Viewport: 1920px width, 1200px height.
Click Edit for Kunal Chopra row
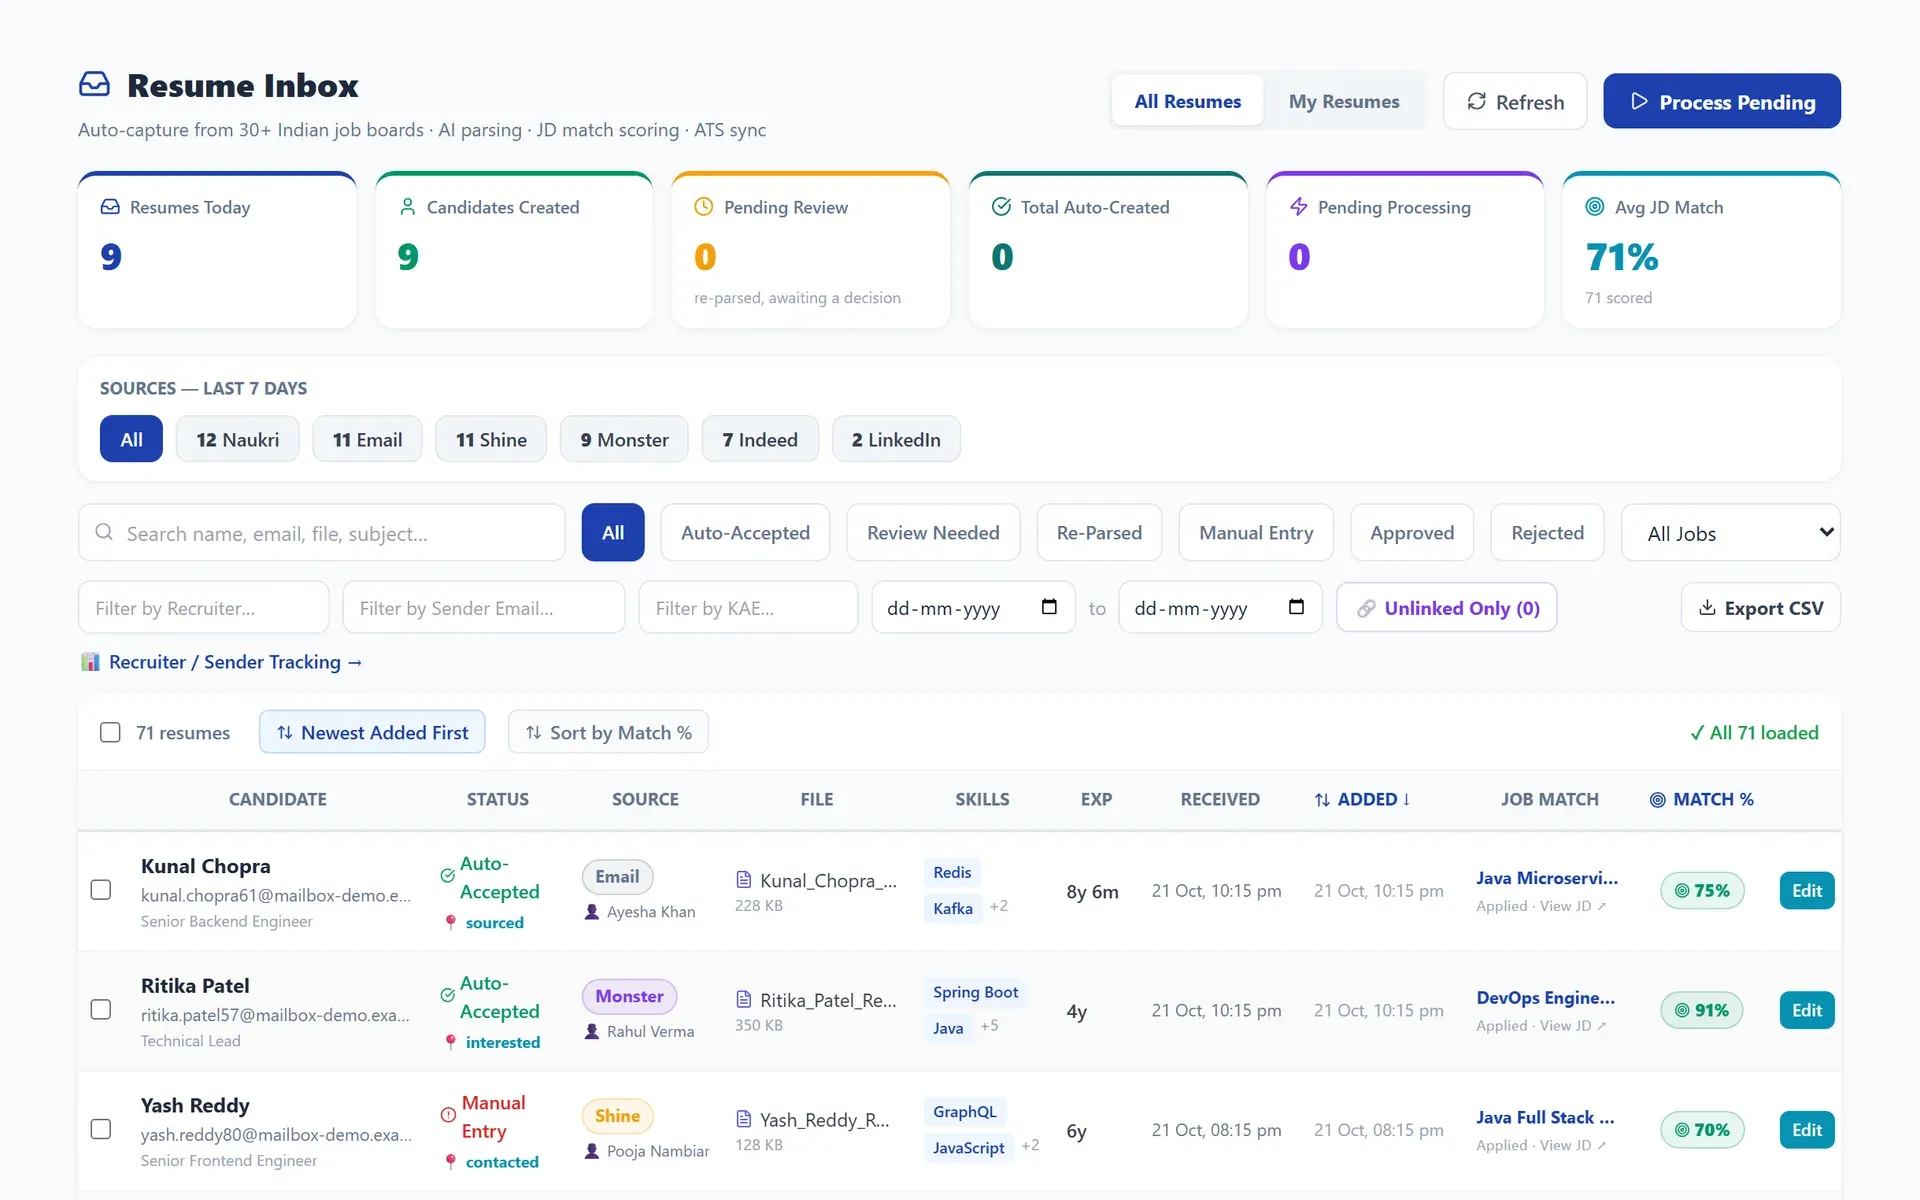point(1806,890)
